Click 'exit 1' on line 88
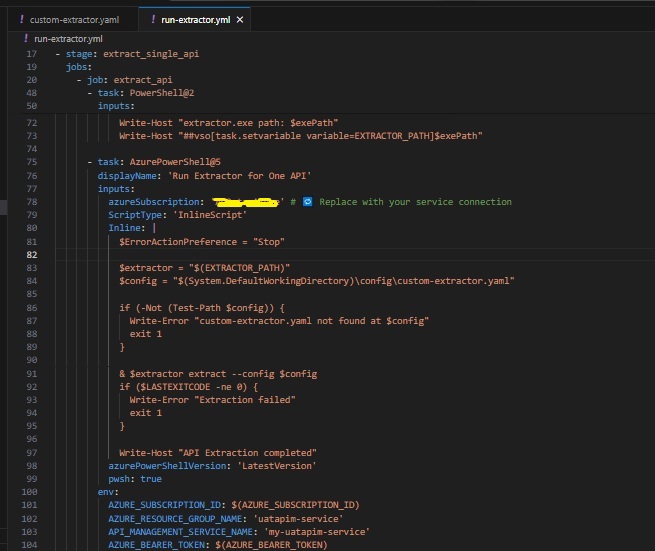655x551 pixels. [x=145, y=334]
